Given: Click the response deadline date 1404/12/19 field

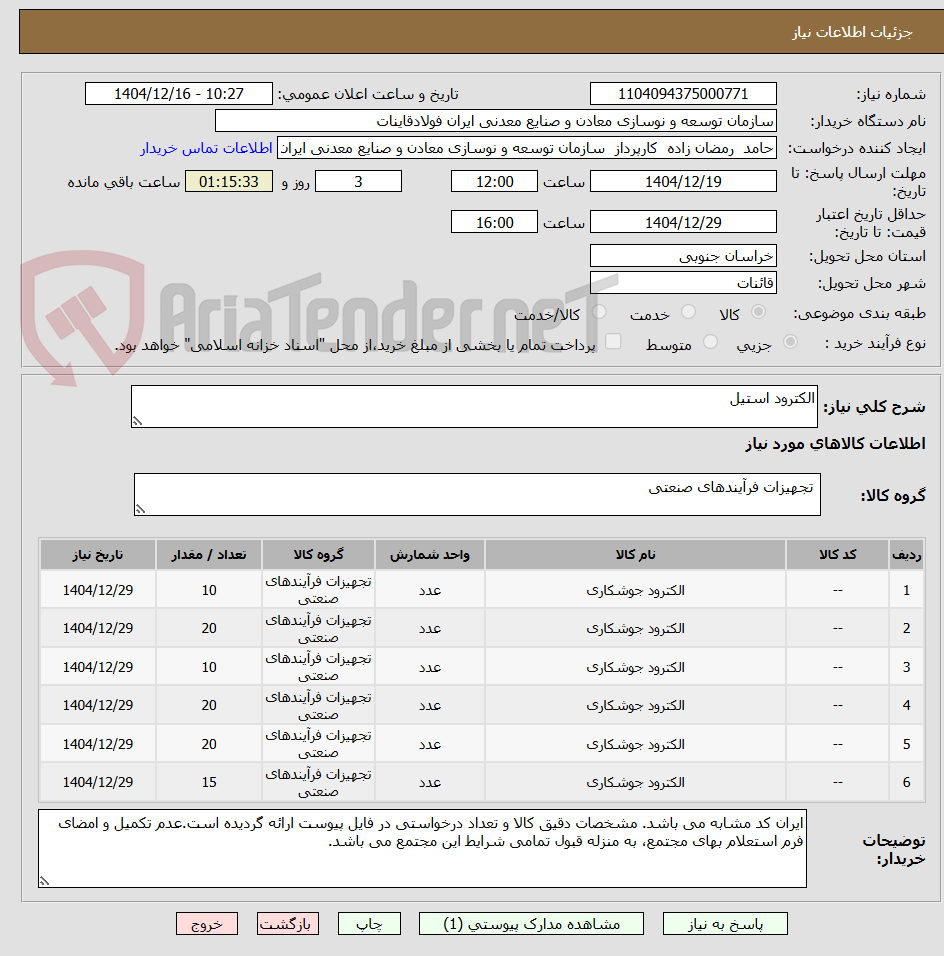Looking at the screenshot, I should pos(683,182).
